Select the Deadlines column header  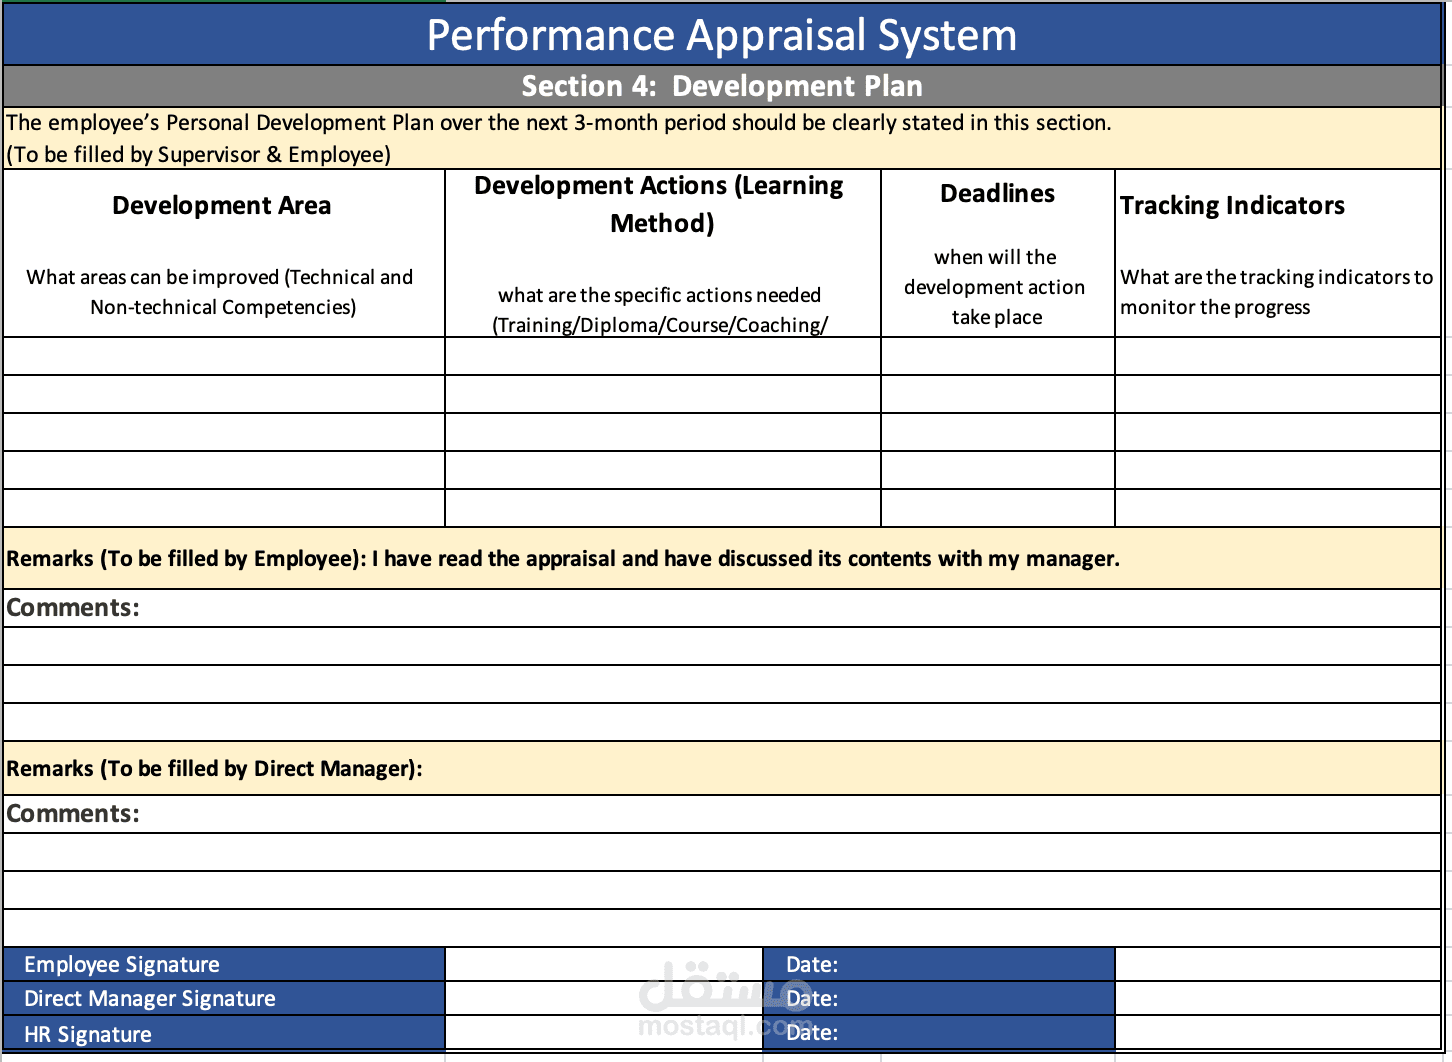(998, 253)
